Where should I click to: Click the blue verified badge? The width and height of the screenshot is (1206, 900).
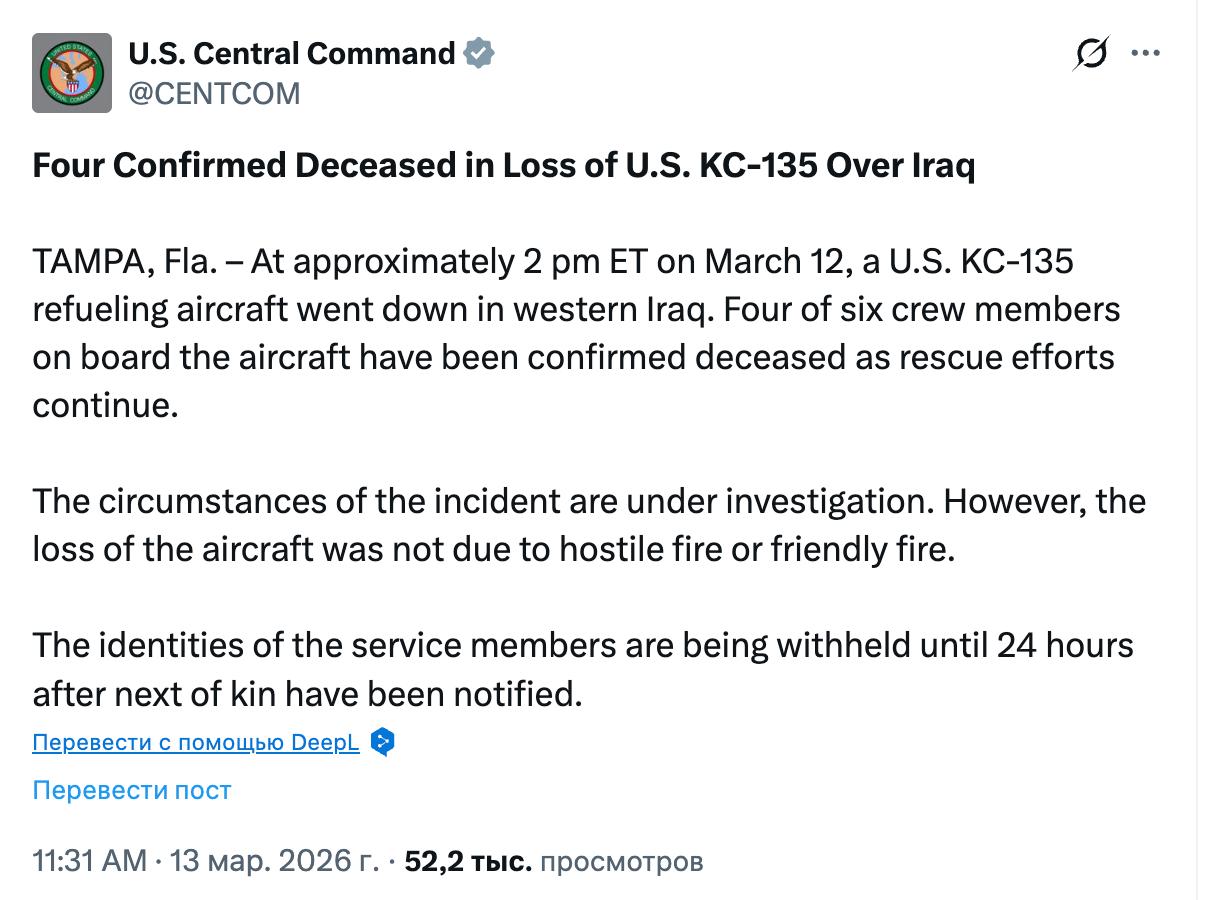point(480,53)
